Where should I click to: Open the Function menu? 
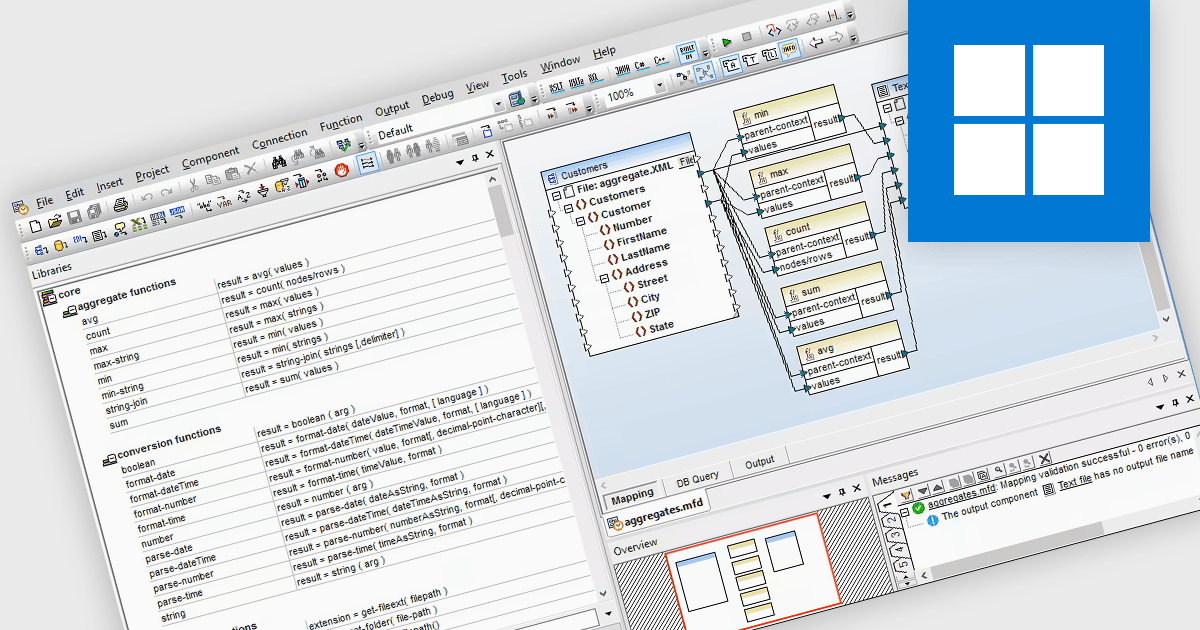(x=341, y=124)
